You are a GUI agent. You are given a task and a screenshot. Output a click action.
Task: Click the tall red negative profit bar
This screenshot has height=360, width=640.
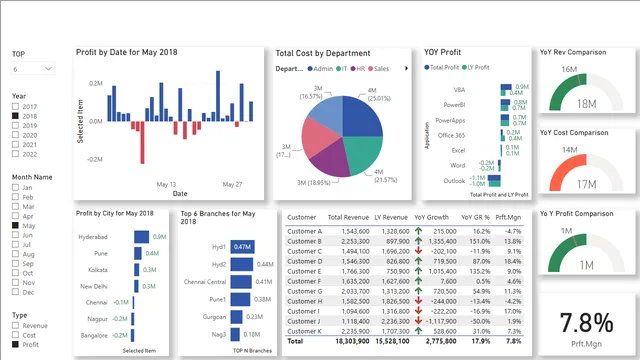[142, 142]
